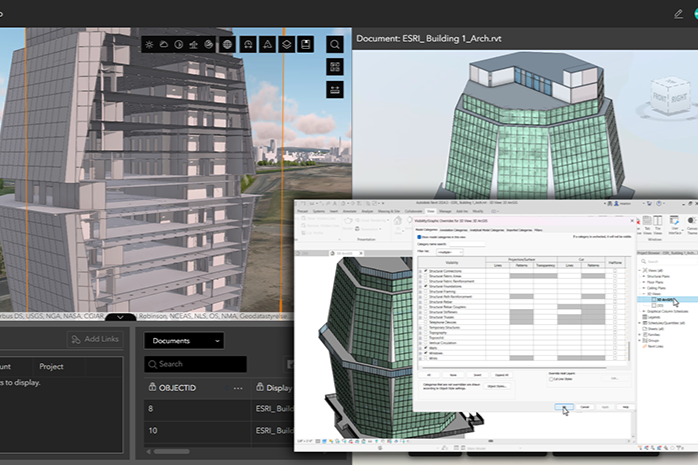
Task: Click Add Links button
Action: [95, 339]
